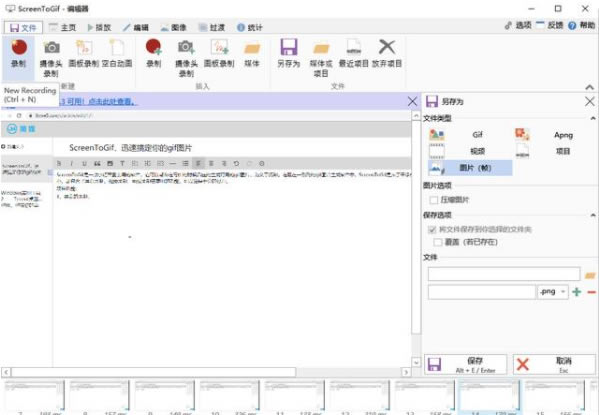
Task: Insert a recording via 录制 in 插入 group
Action: tap(154, 53)
